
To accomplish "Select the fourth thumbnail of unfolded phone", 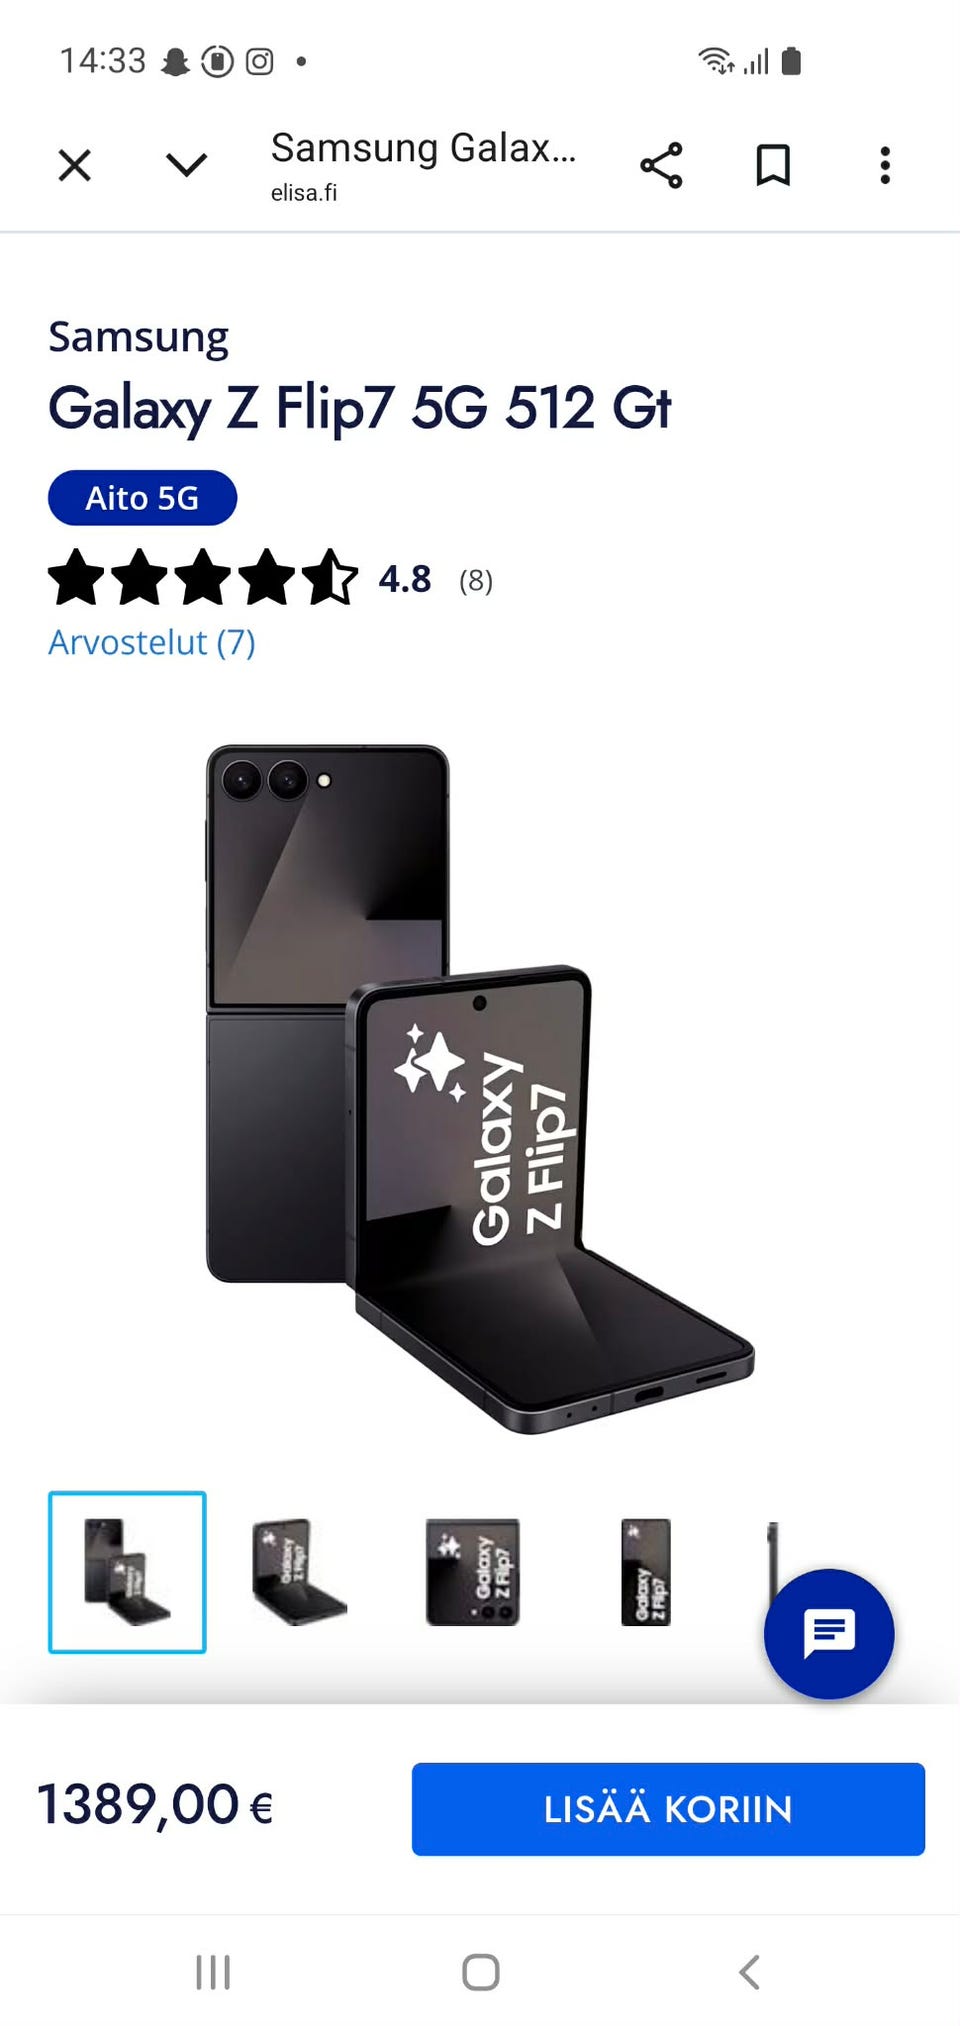I will coord(646,1572).
